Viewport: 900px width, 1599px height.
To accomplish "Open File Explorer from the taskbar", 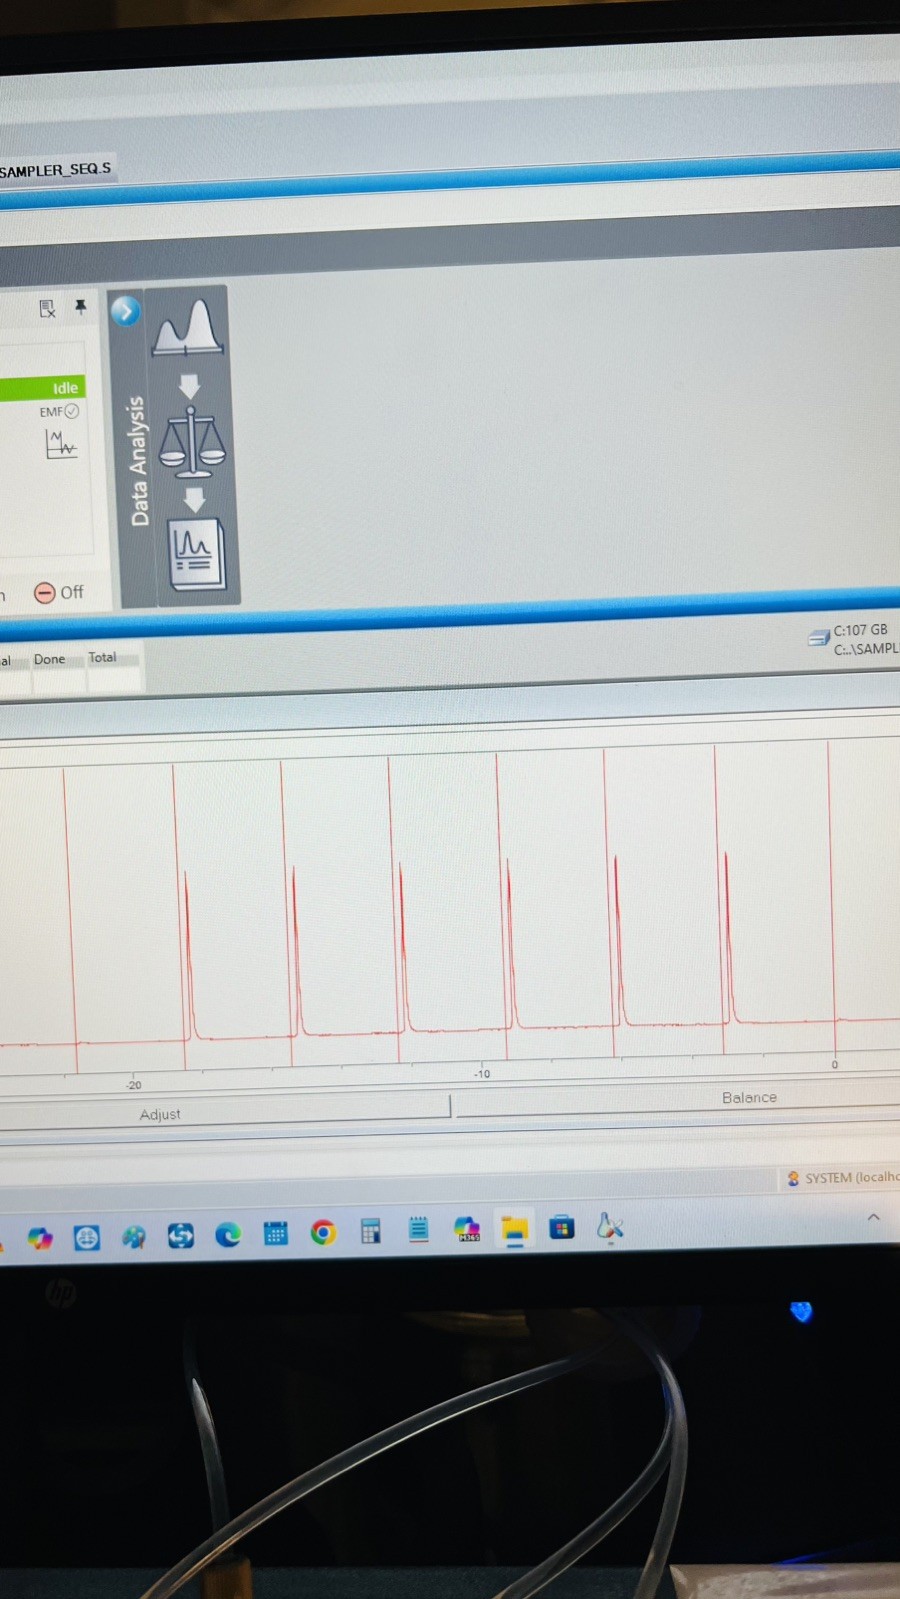I will click(x=514, y=1230).
